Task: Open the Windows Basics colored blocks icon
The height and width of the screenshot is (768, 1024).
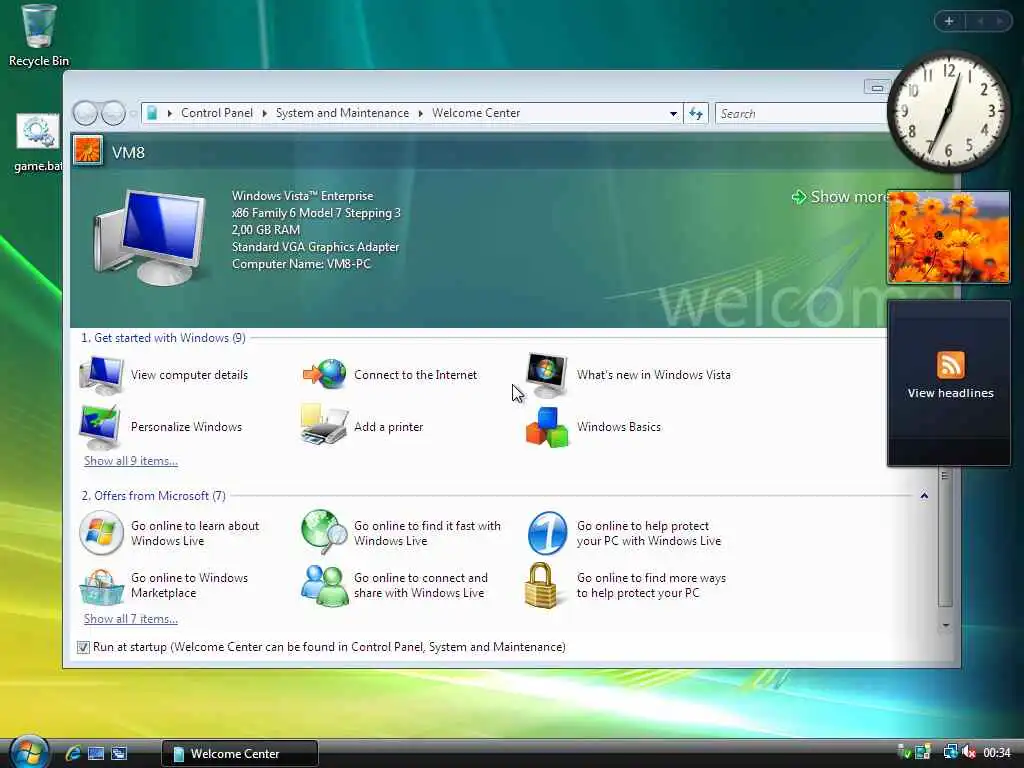Action: click(x=547, y=427)
